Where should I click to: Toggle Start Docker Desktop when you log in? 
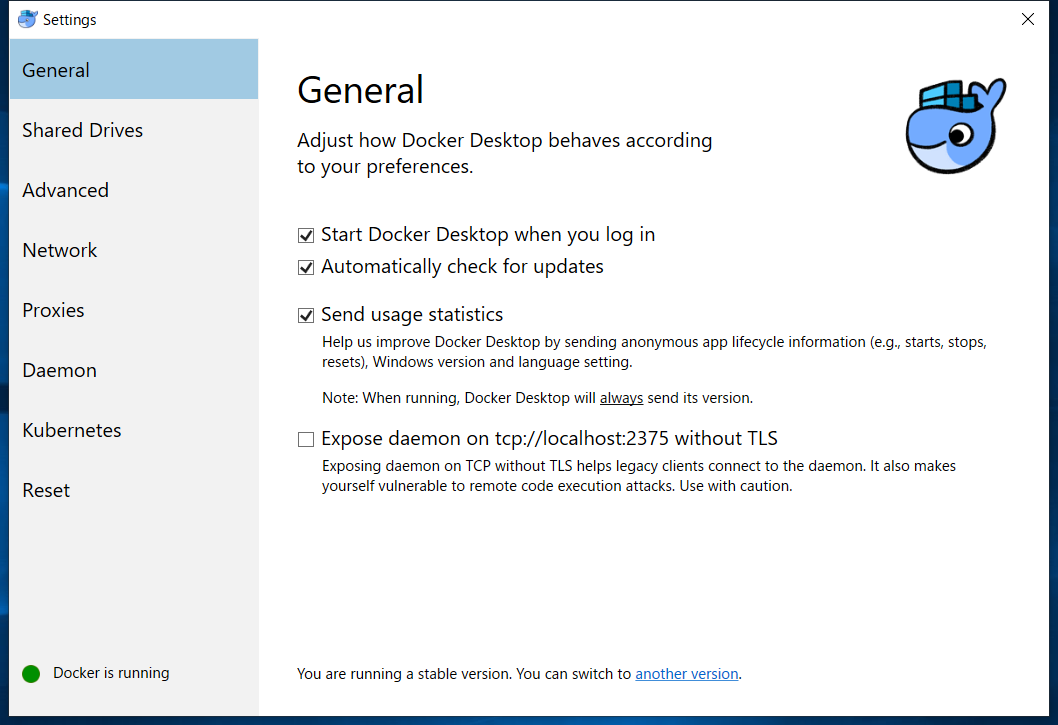point(306,236)
